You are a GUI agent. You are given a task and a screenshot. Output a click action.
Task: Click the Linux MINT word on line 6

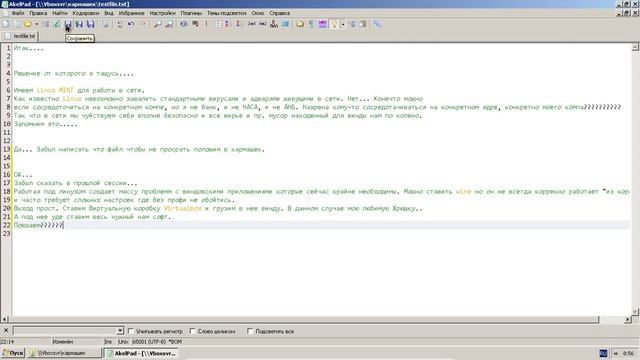click(x=55, y=90)
